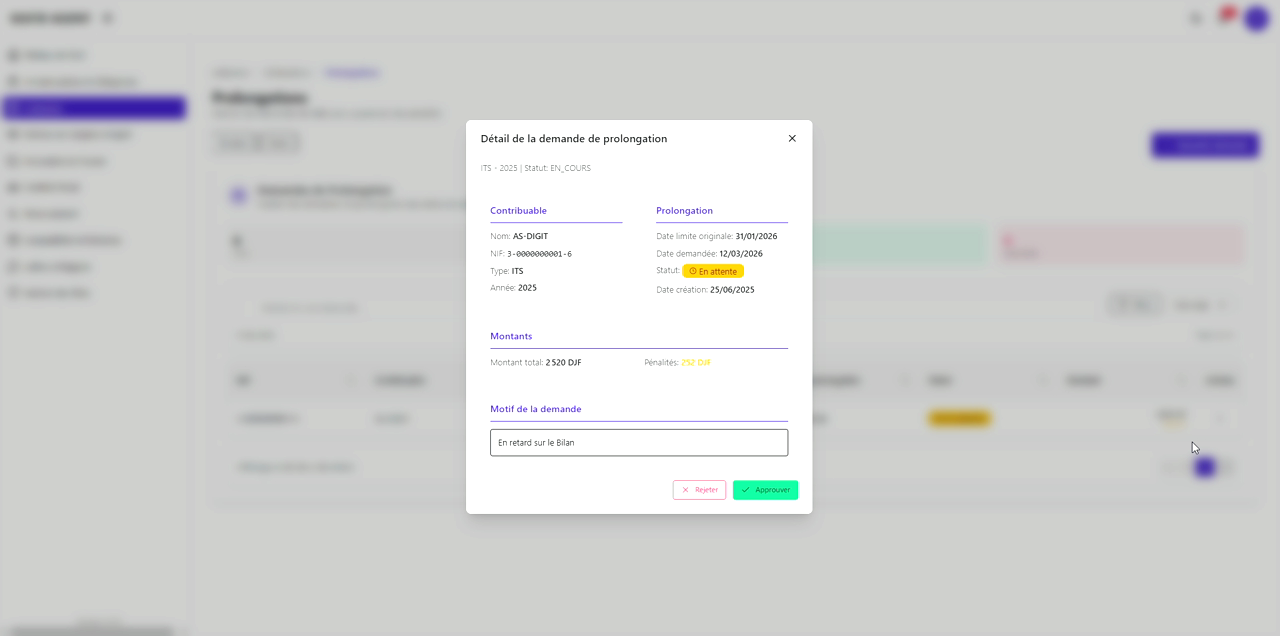Click the green Approuver button

[x=765, y=490]
